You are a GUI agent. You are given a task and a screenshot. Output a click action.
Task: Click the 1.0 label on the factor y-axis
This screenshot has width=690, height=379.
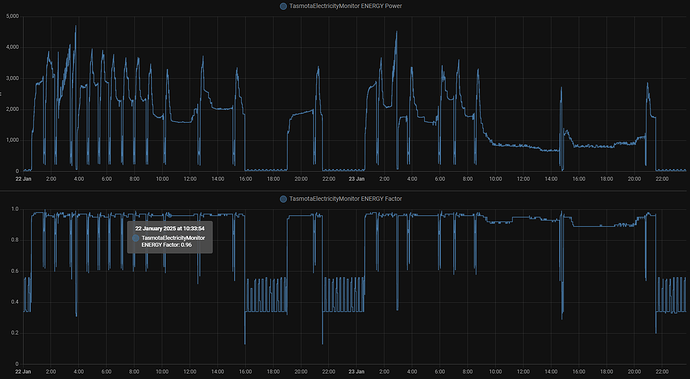coord(15,210)
